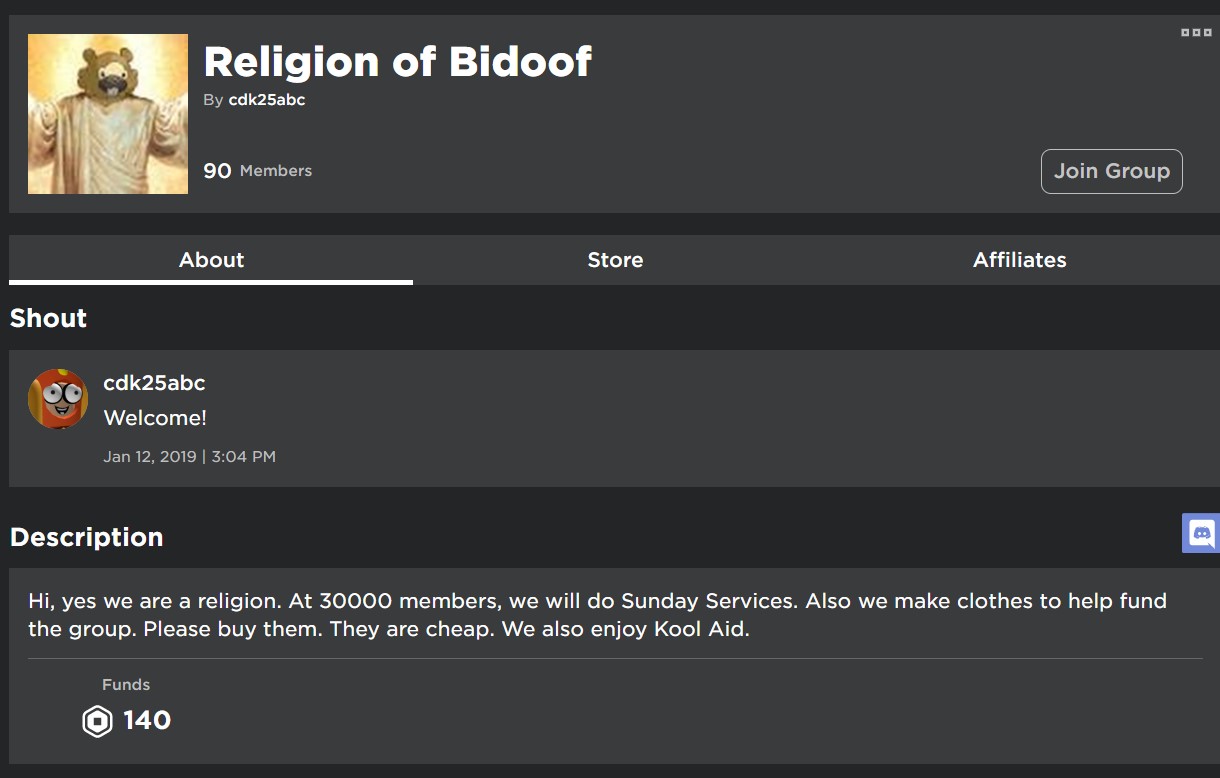Click the group description text
The image size is (1220, 778).
point(597,615)
